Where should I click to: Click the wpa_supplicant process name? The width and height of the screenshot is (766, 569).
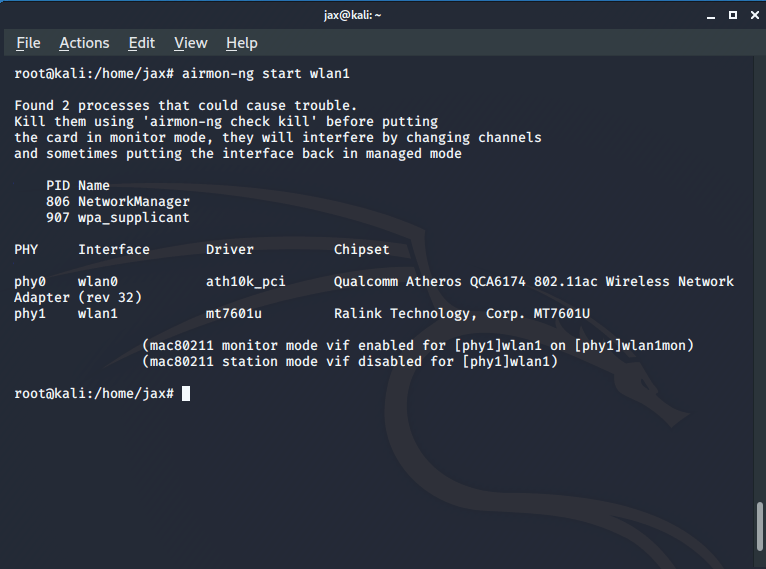point(133,218)
